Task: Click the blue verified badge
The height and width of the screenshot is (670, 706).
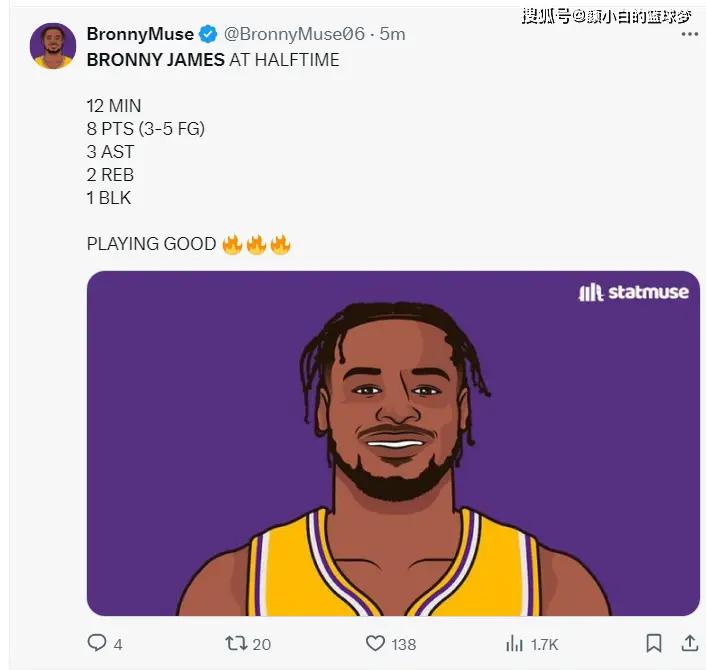Action: (x=208, y=34)
